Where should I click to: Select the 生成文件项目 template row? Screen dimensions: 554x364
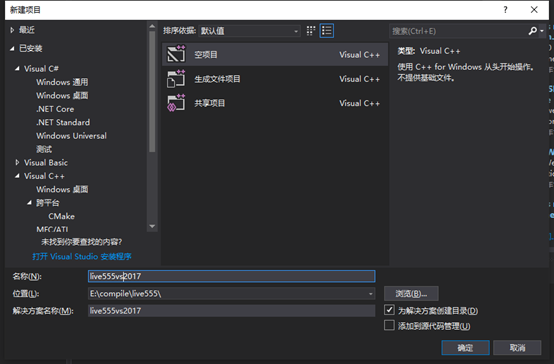tap(275, 79)
